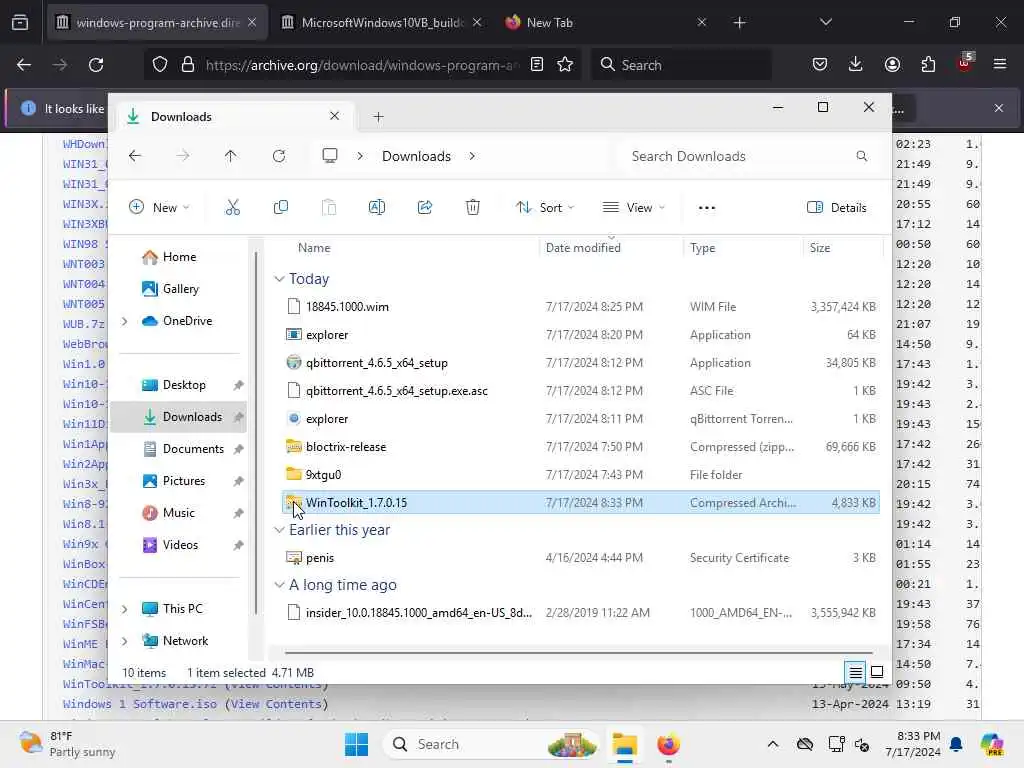1024x768 pixels.
Task: Click the Cut scissors icon in Explorer toolbar
Action: click(232, 208)
